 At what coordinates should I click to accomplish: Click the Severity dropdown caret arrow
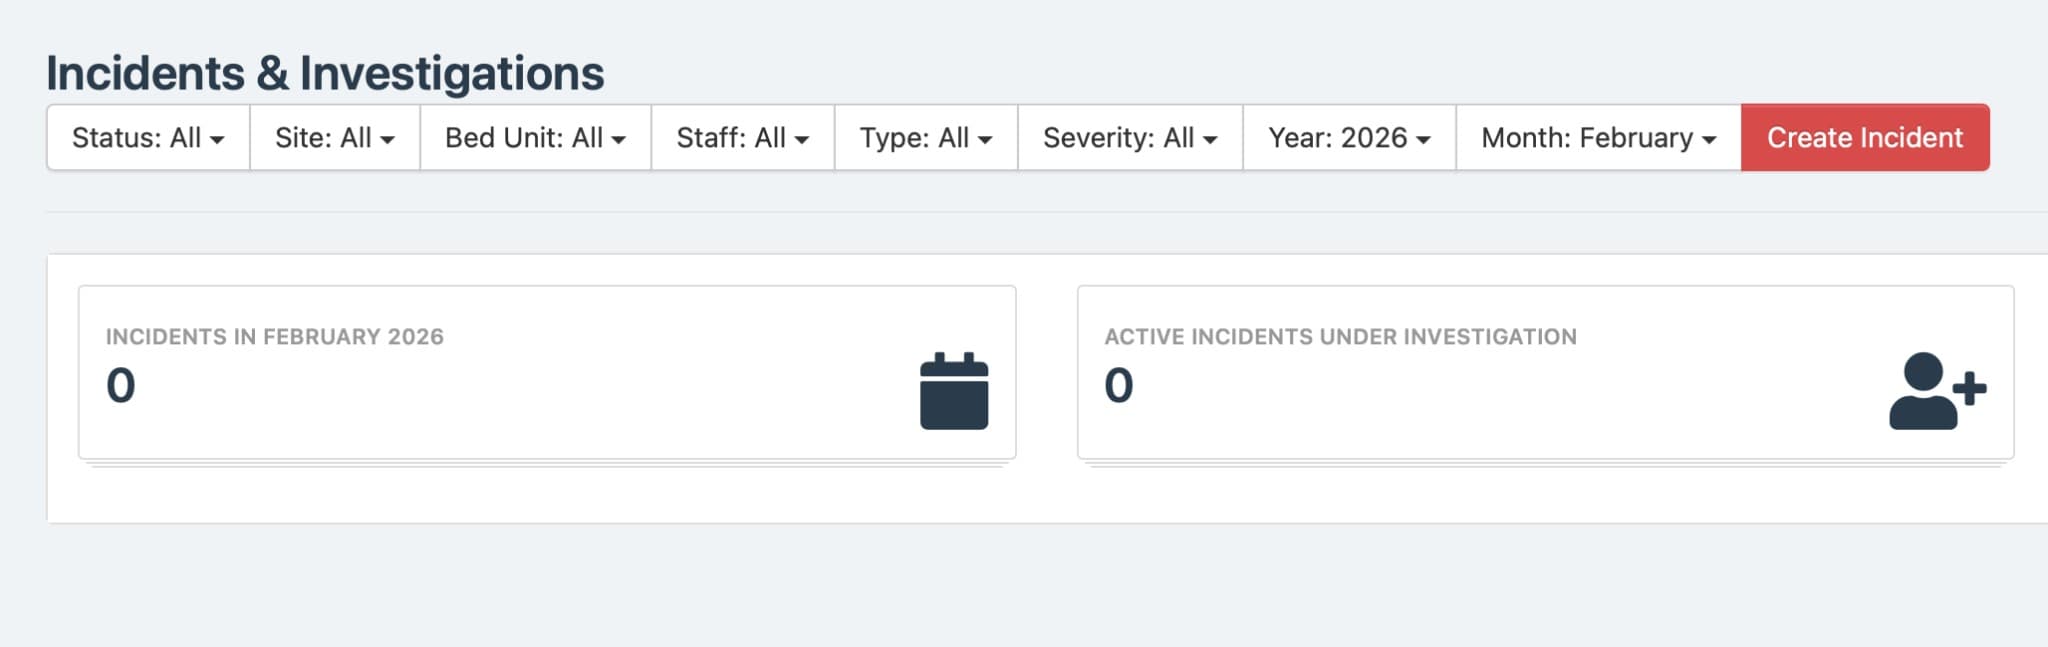click(x=1212, y=141)
